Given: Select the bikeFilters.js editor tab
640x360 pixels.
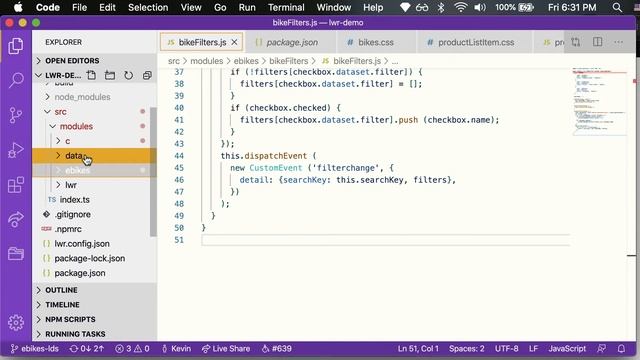Looking at the screenshot, I should (x=202, y=42).
